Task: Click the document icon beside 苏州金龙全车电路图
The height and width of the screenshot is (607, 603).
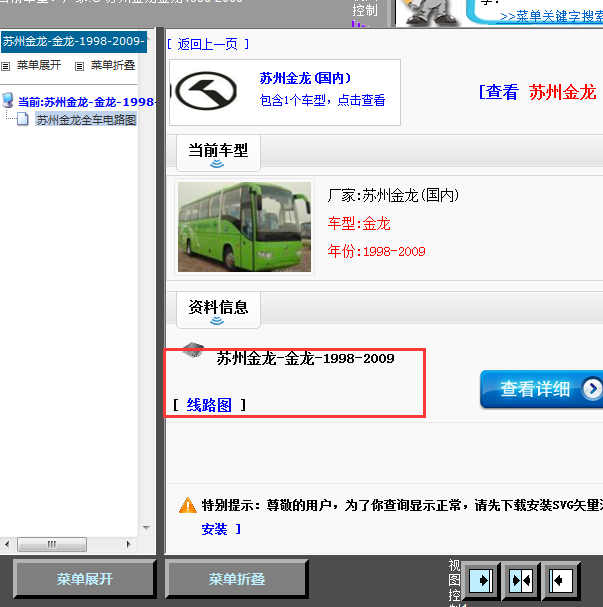Action: pyautogui.click(x=23, y=119)
